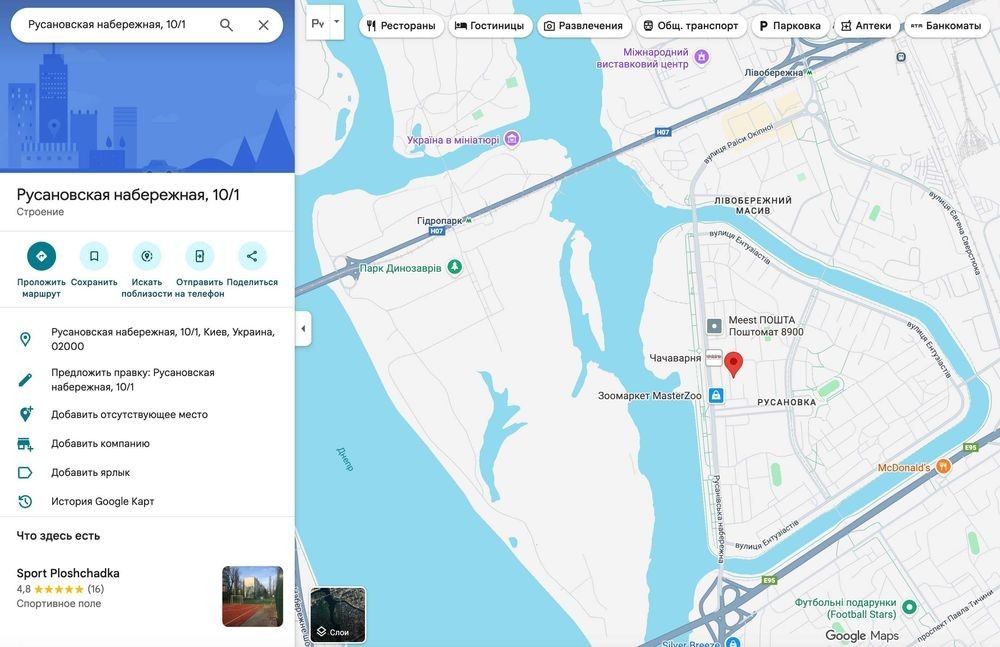Click Добавить отсутствующее место
The height and width of the screenshot is (647, 1000).
129,414
